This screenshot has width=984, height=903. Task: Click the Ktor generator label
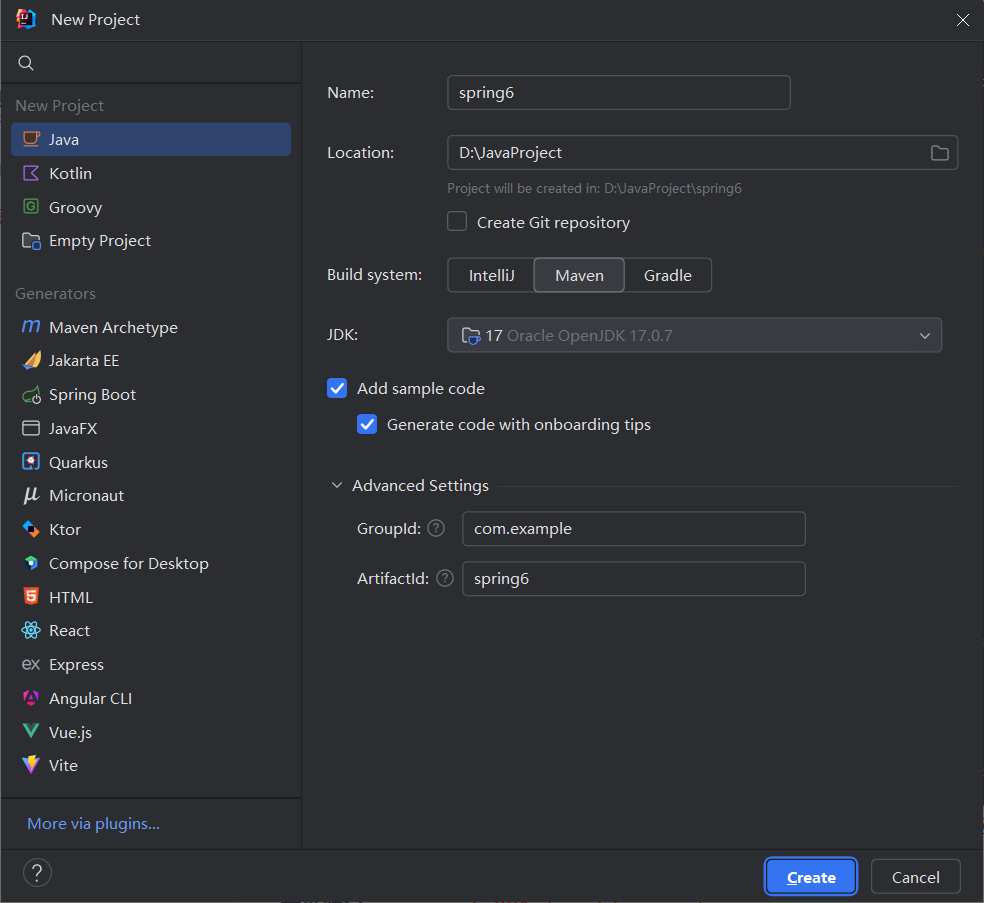[x=65, y=530]
